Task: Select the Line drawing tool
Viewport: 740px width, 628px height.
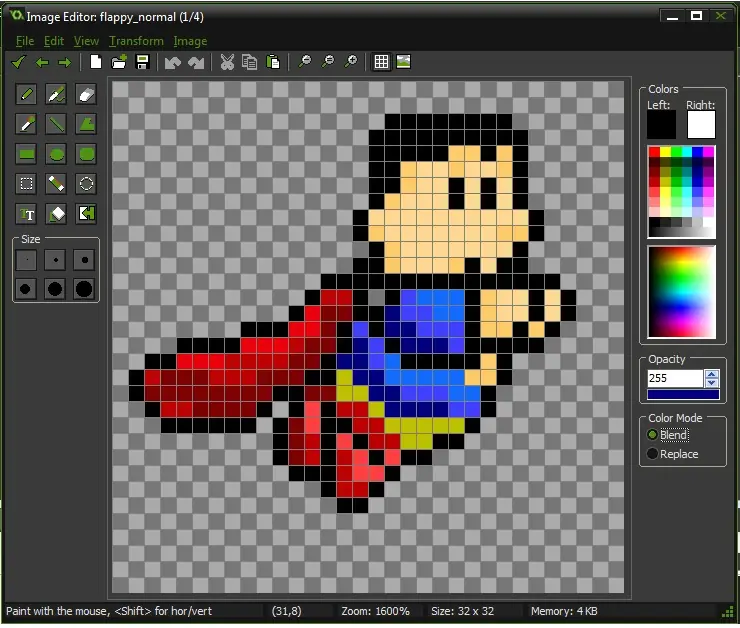Action: 56,124
